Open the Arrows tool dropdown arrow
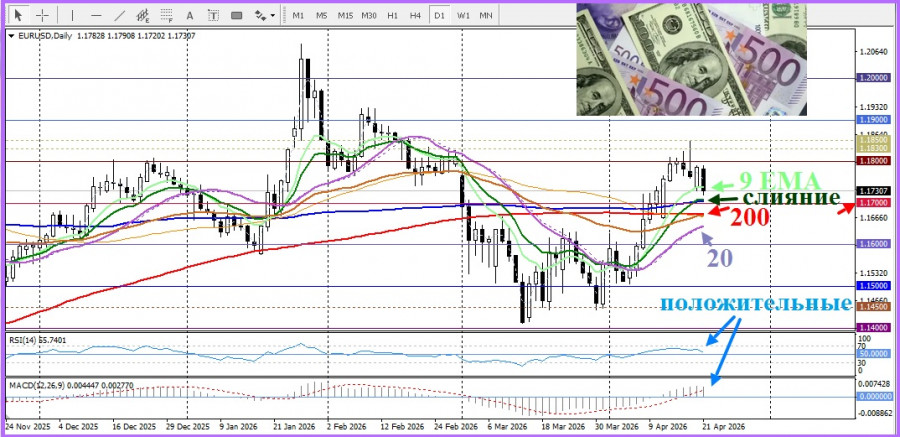This screenshot has width=900, height=437. pos(273,16)
